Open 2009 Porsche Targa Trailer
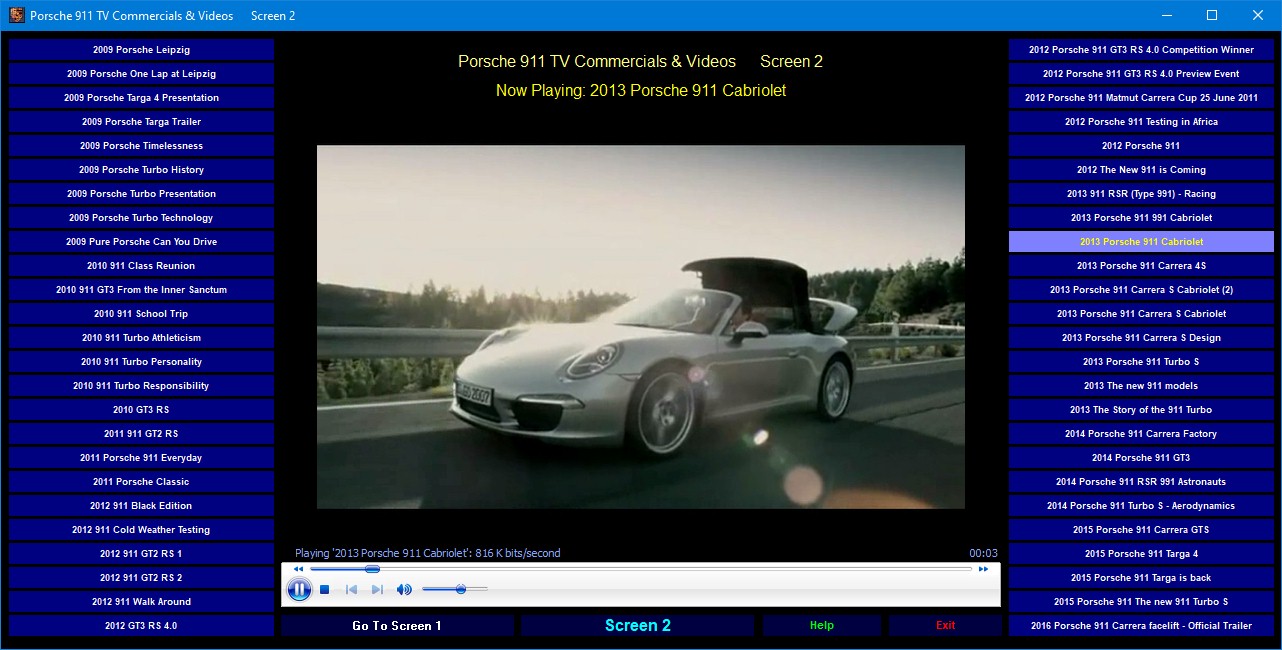1282x650 pixels. click(x=141, y=122)
